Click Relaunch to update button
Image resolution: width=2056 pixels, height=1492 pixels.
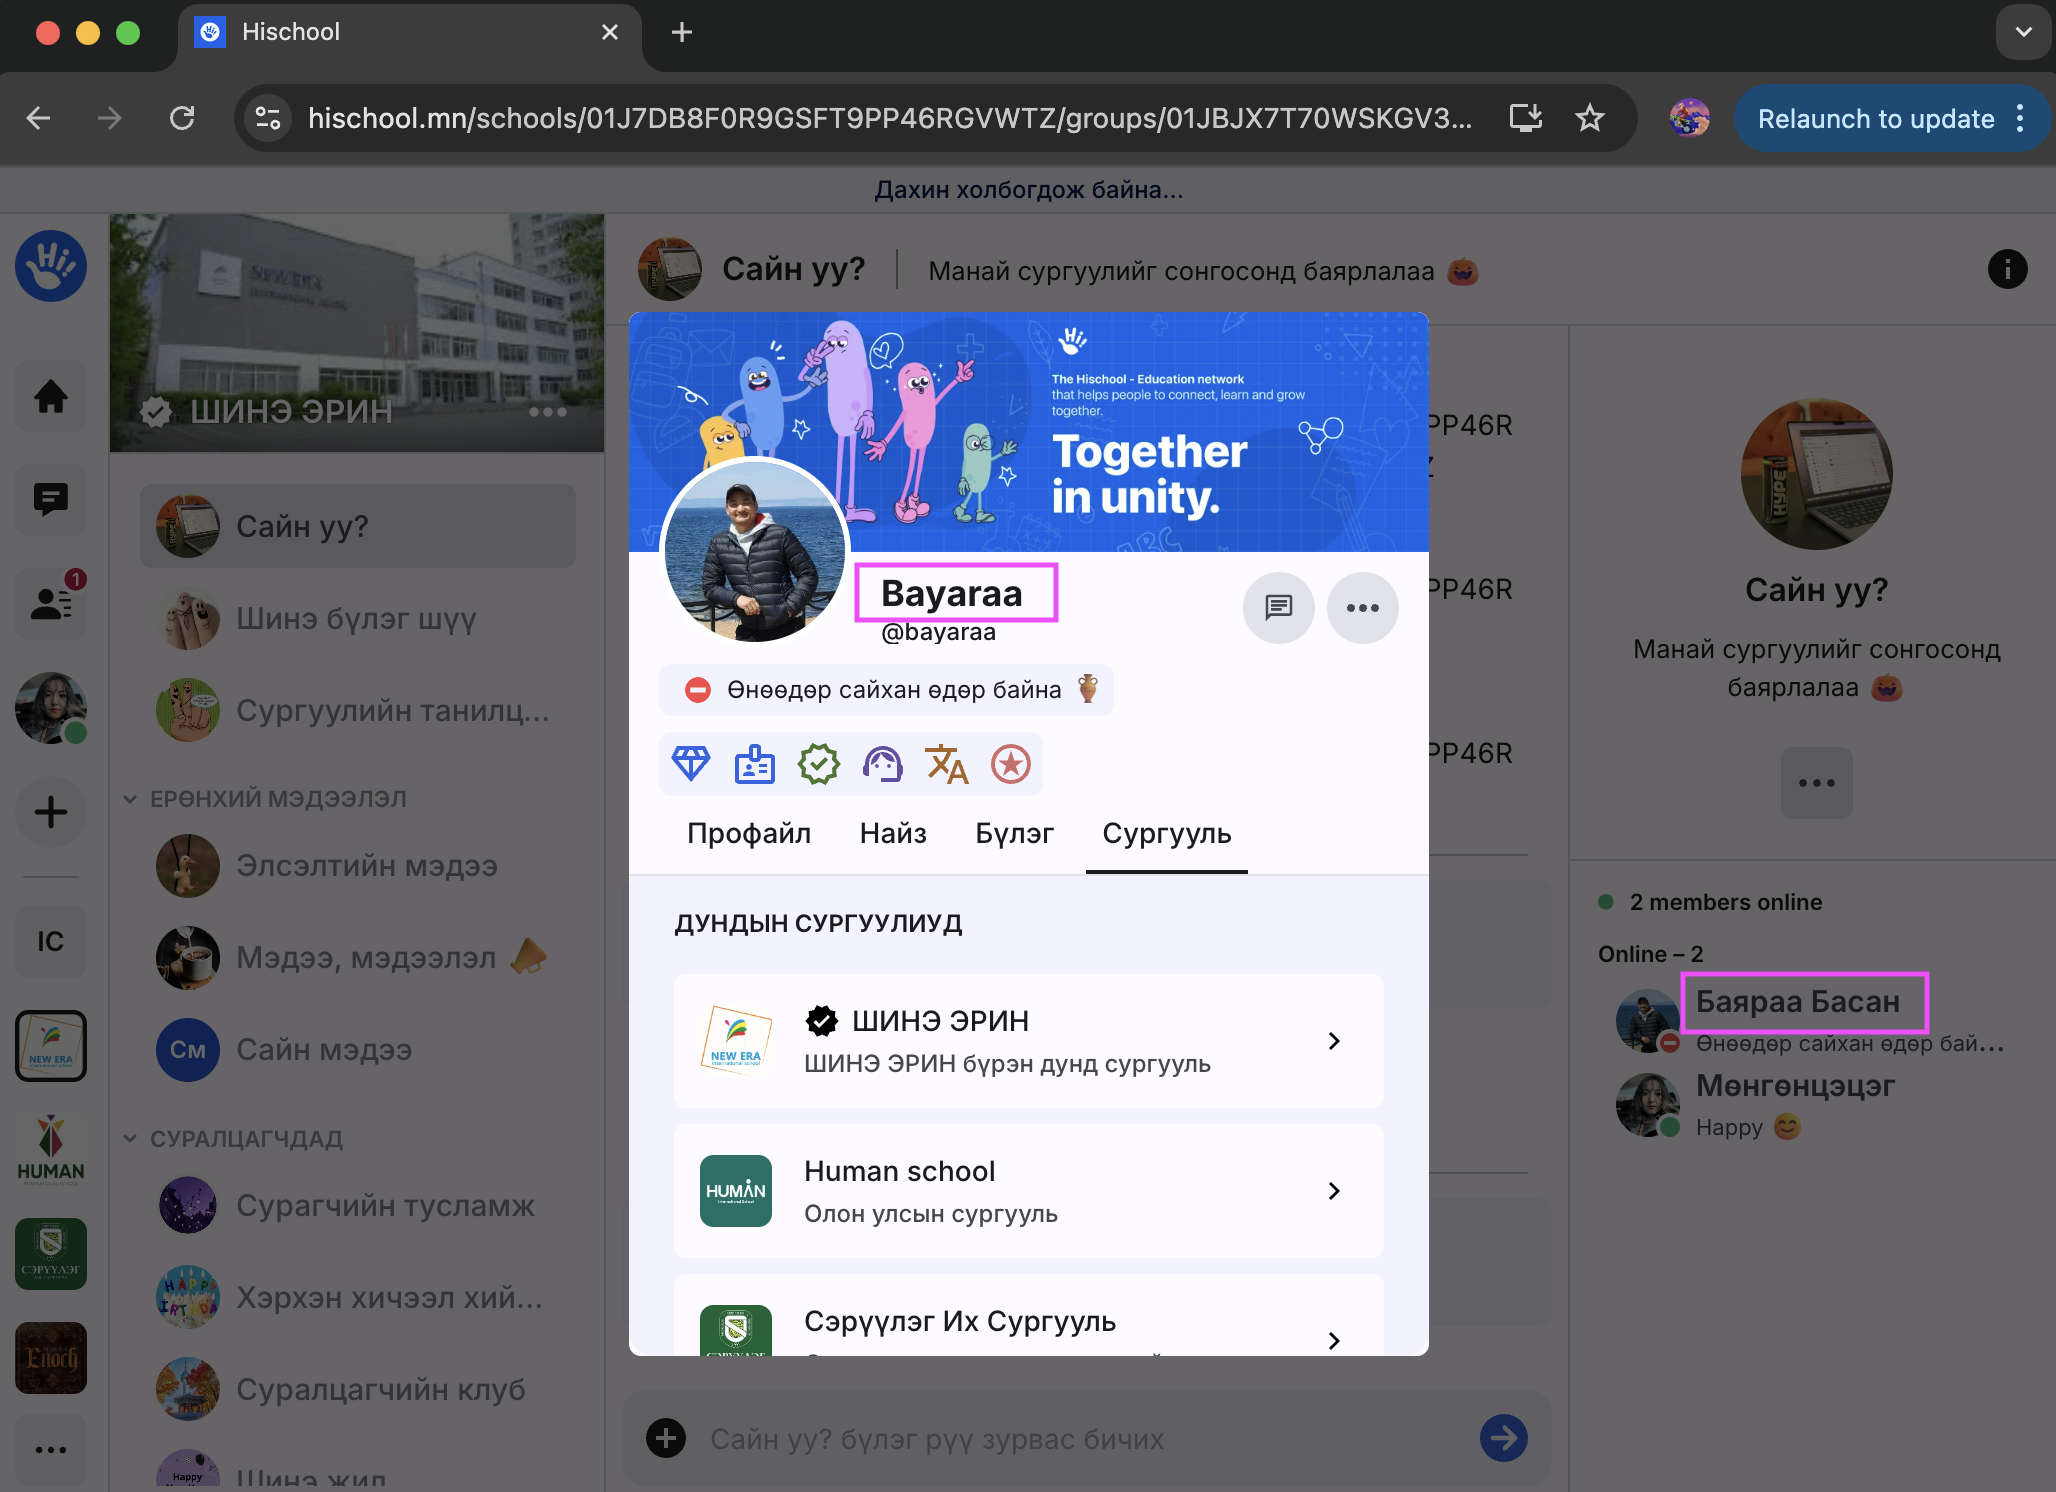[x=1875, y=119]
